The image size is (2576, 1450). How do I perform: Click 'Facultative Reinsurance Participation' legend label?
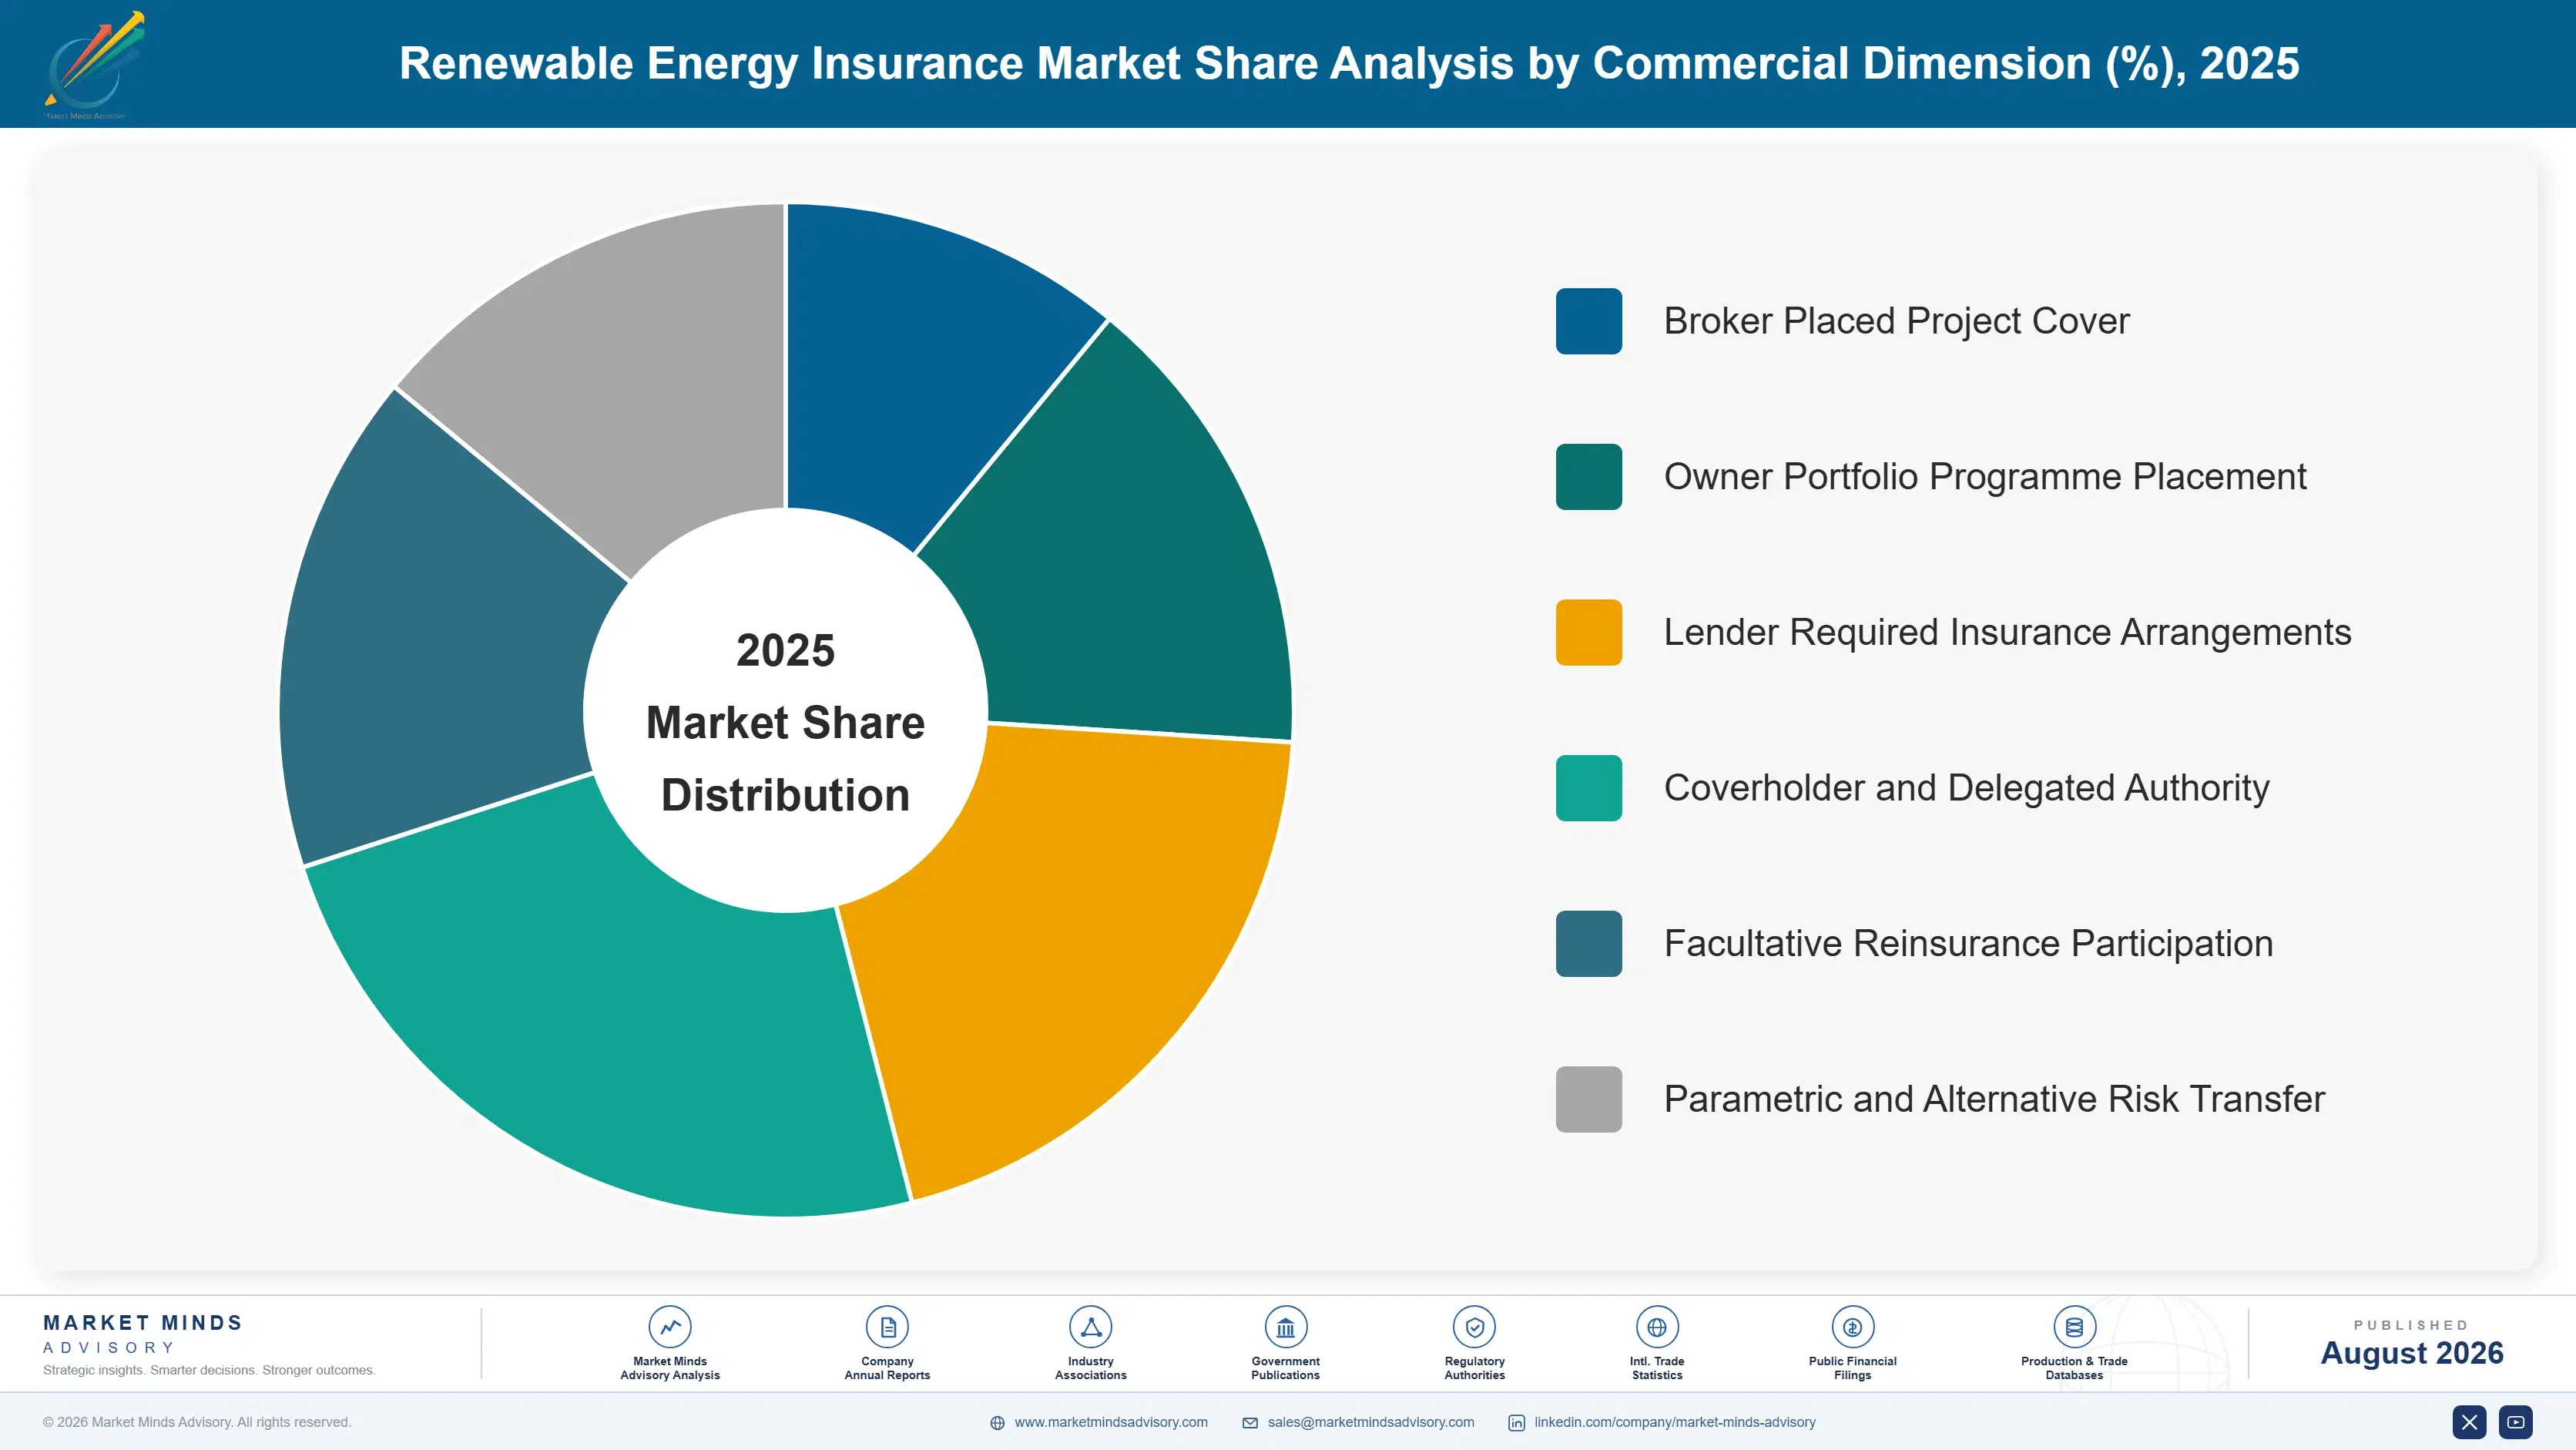coord(1968,943)
